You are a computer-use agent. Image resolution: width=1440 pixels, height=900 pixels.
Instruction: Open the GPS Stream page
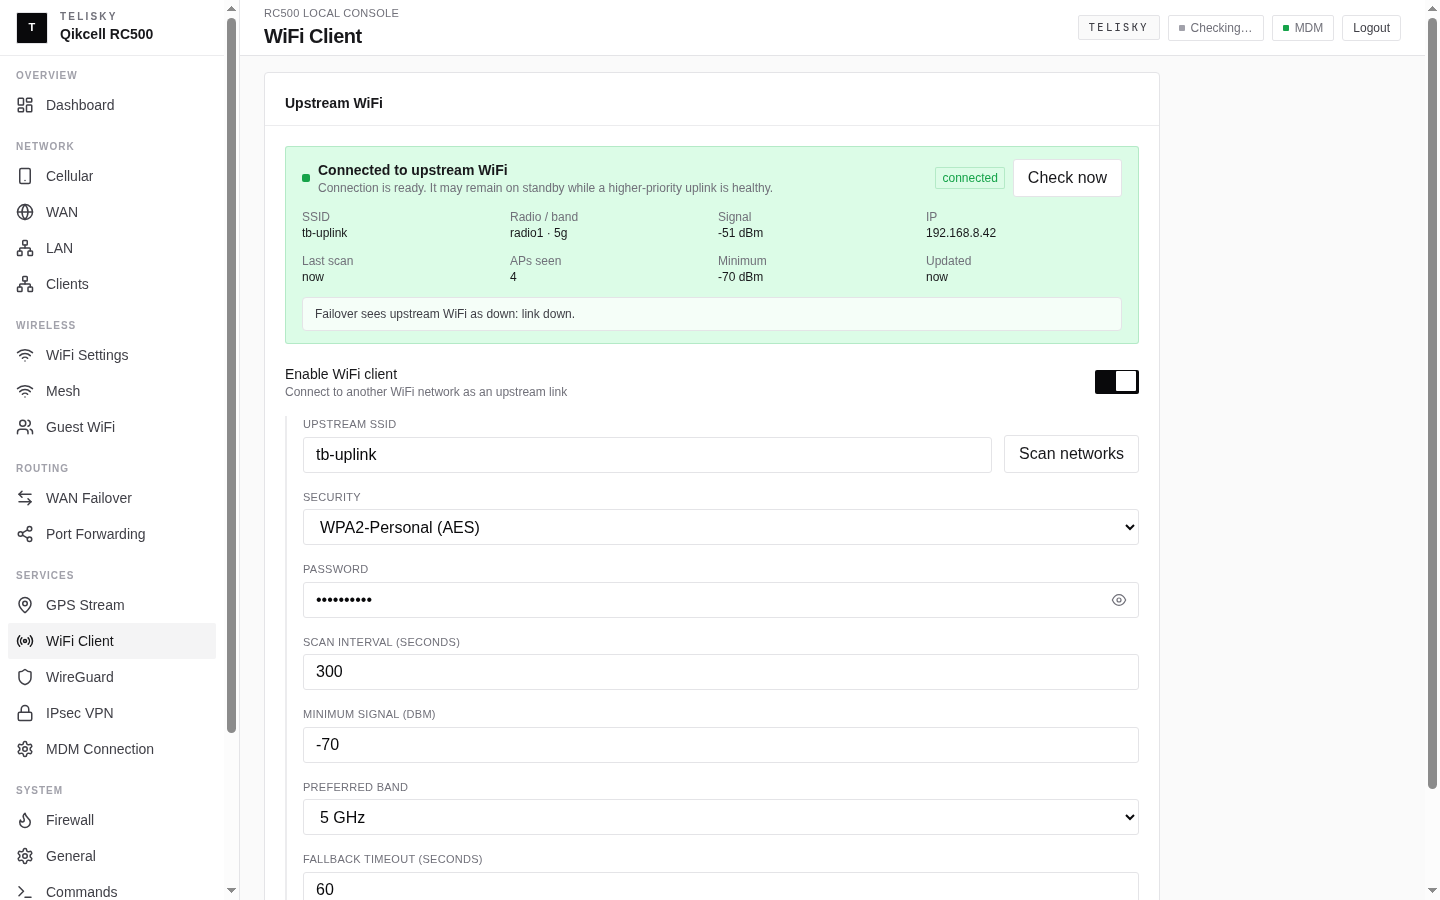[x=112, y=605]
